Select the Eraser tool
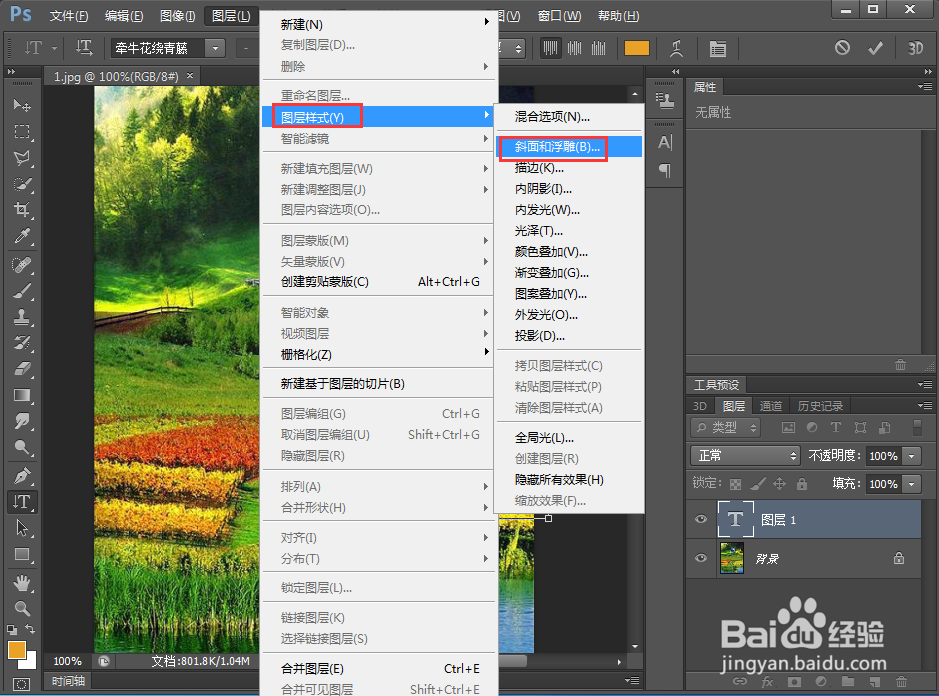 (x=22, y=369)
